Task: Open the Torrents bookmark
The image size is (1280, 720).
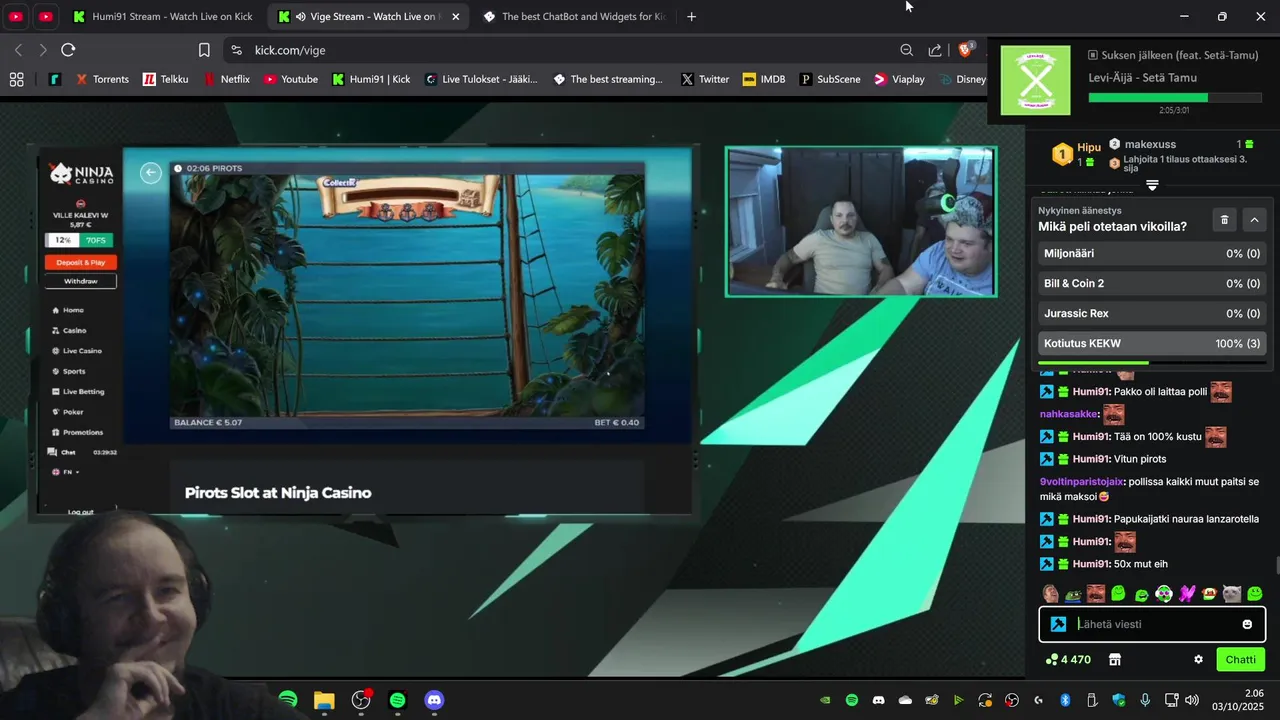Action: (102, 79)
